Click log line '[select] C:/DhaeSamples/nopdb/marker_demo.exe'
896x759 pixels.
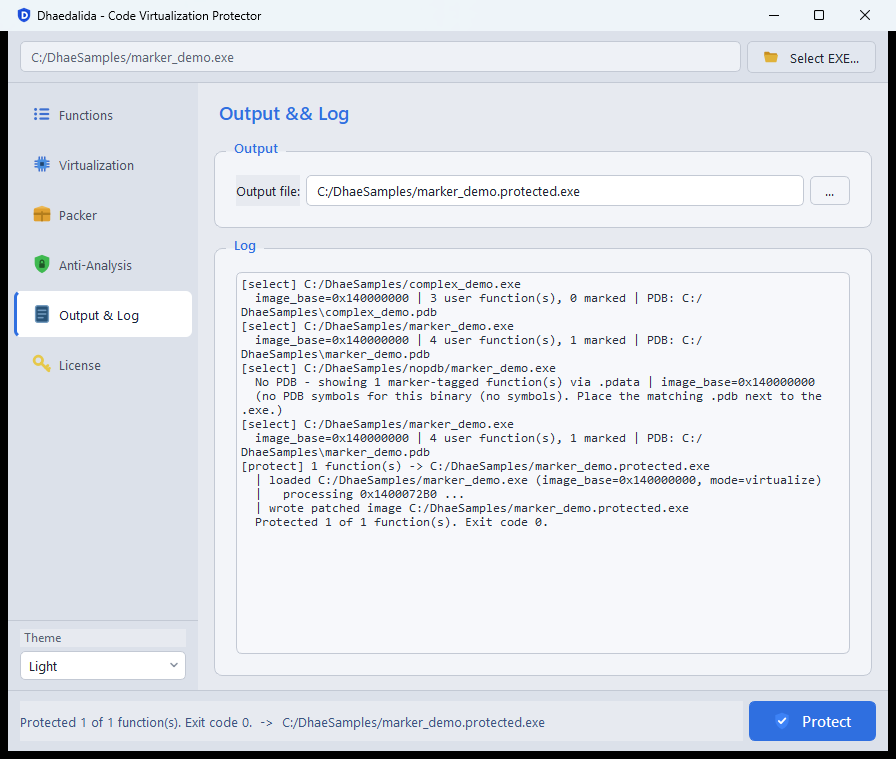click(x=398, y=368)
